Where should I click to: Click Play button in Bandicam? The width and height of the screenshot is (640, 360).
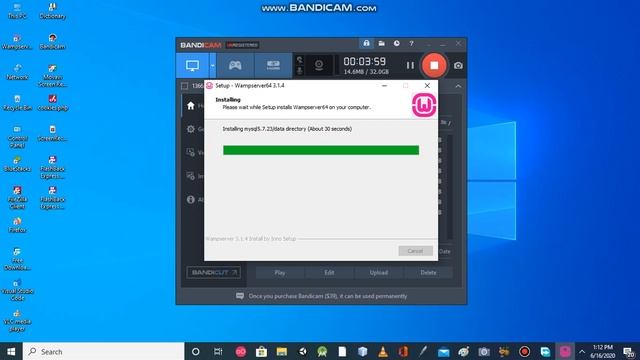click(280, 273)
